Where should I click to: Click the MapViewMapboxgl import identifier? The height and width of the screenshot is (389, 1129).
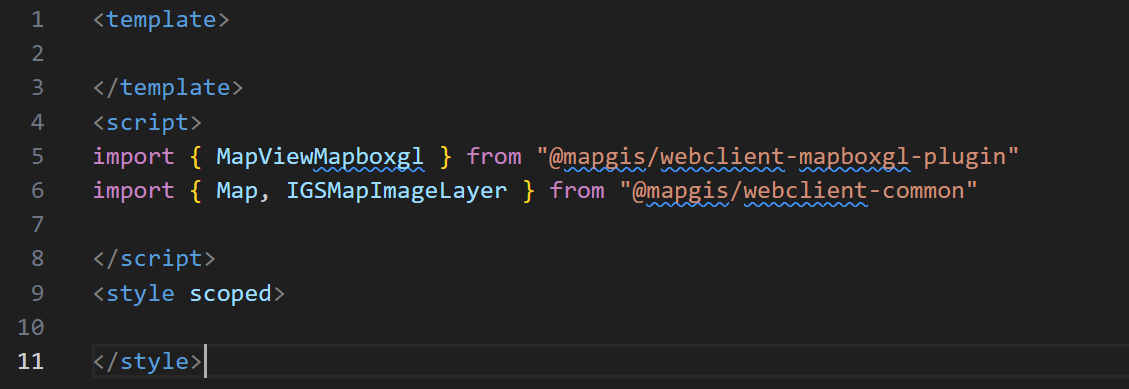(320, 156)
